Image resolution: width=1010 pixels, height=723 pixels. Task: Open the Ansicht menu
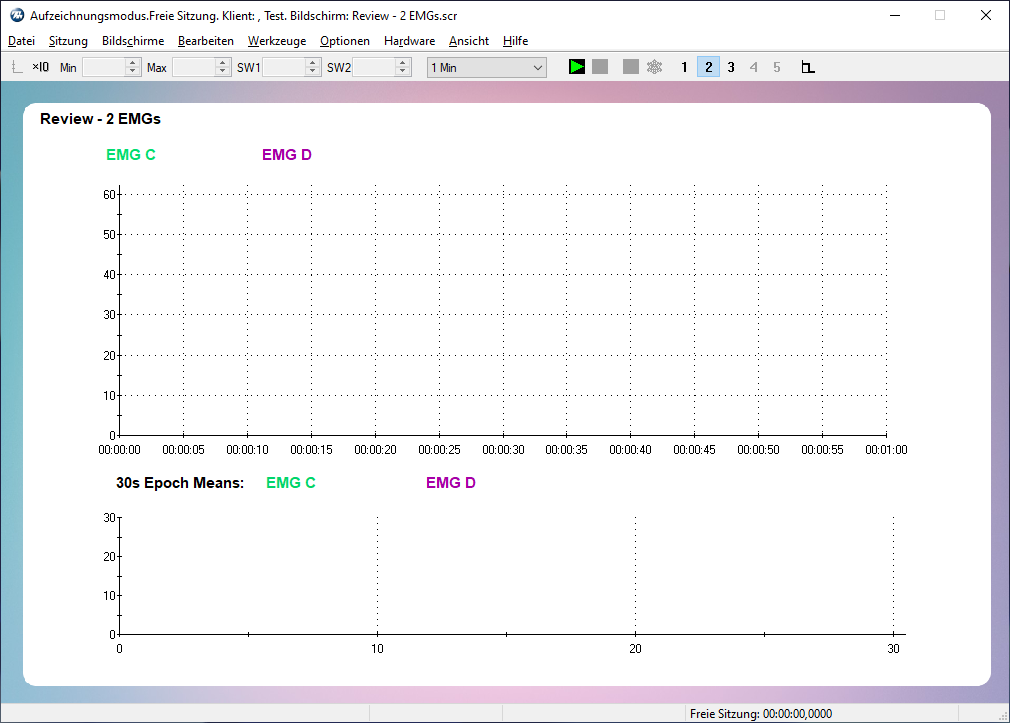[x=469, y=41]
